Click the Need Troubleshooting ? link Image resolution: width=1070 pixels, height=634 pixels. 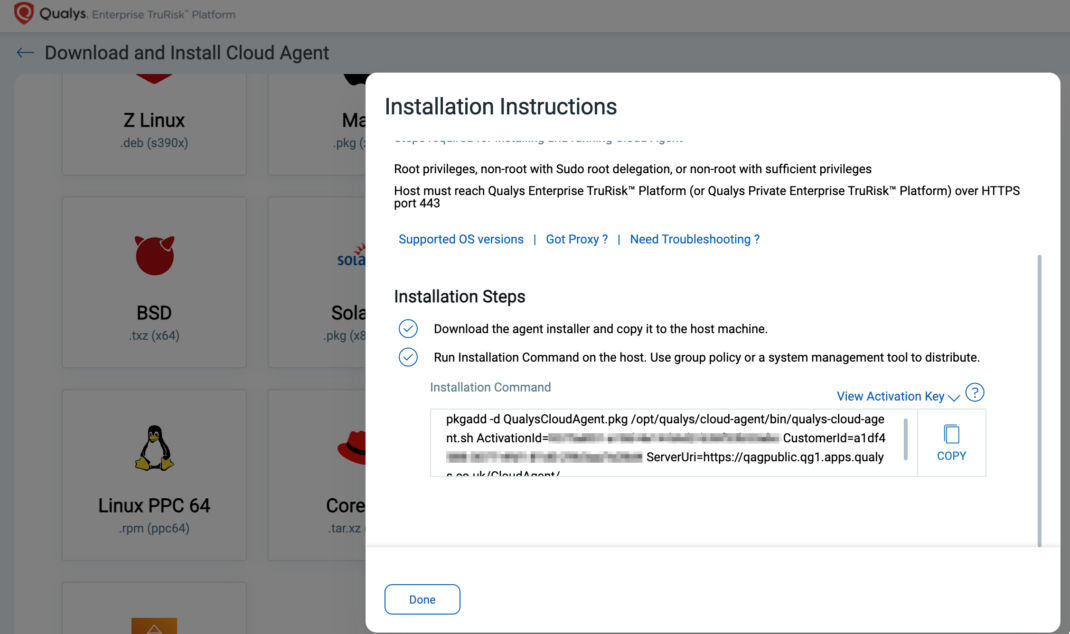(x=695, y=240)
